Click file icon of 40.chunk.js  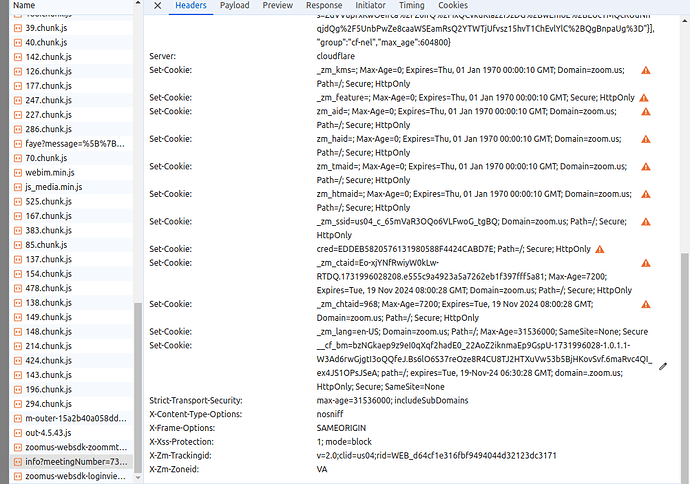coord(18,43)
